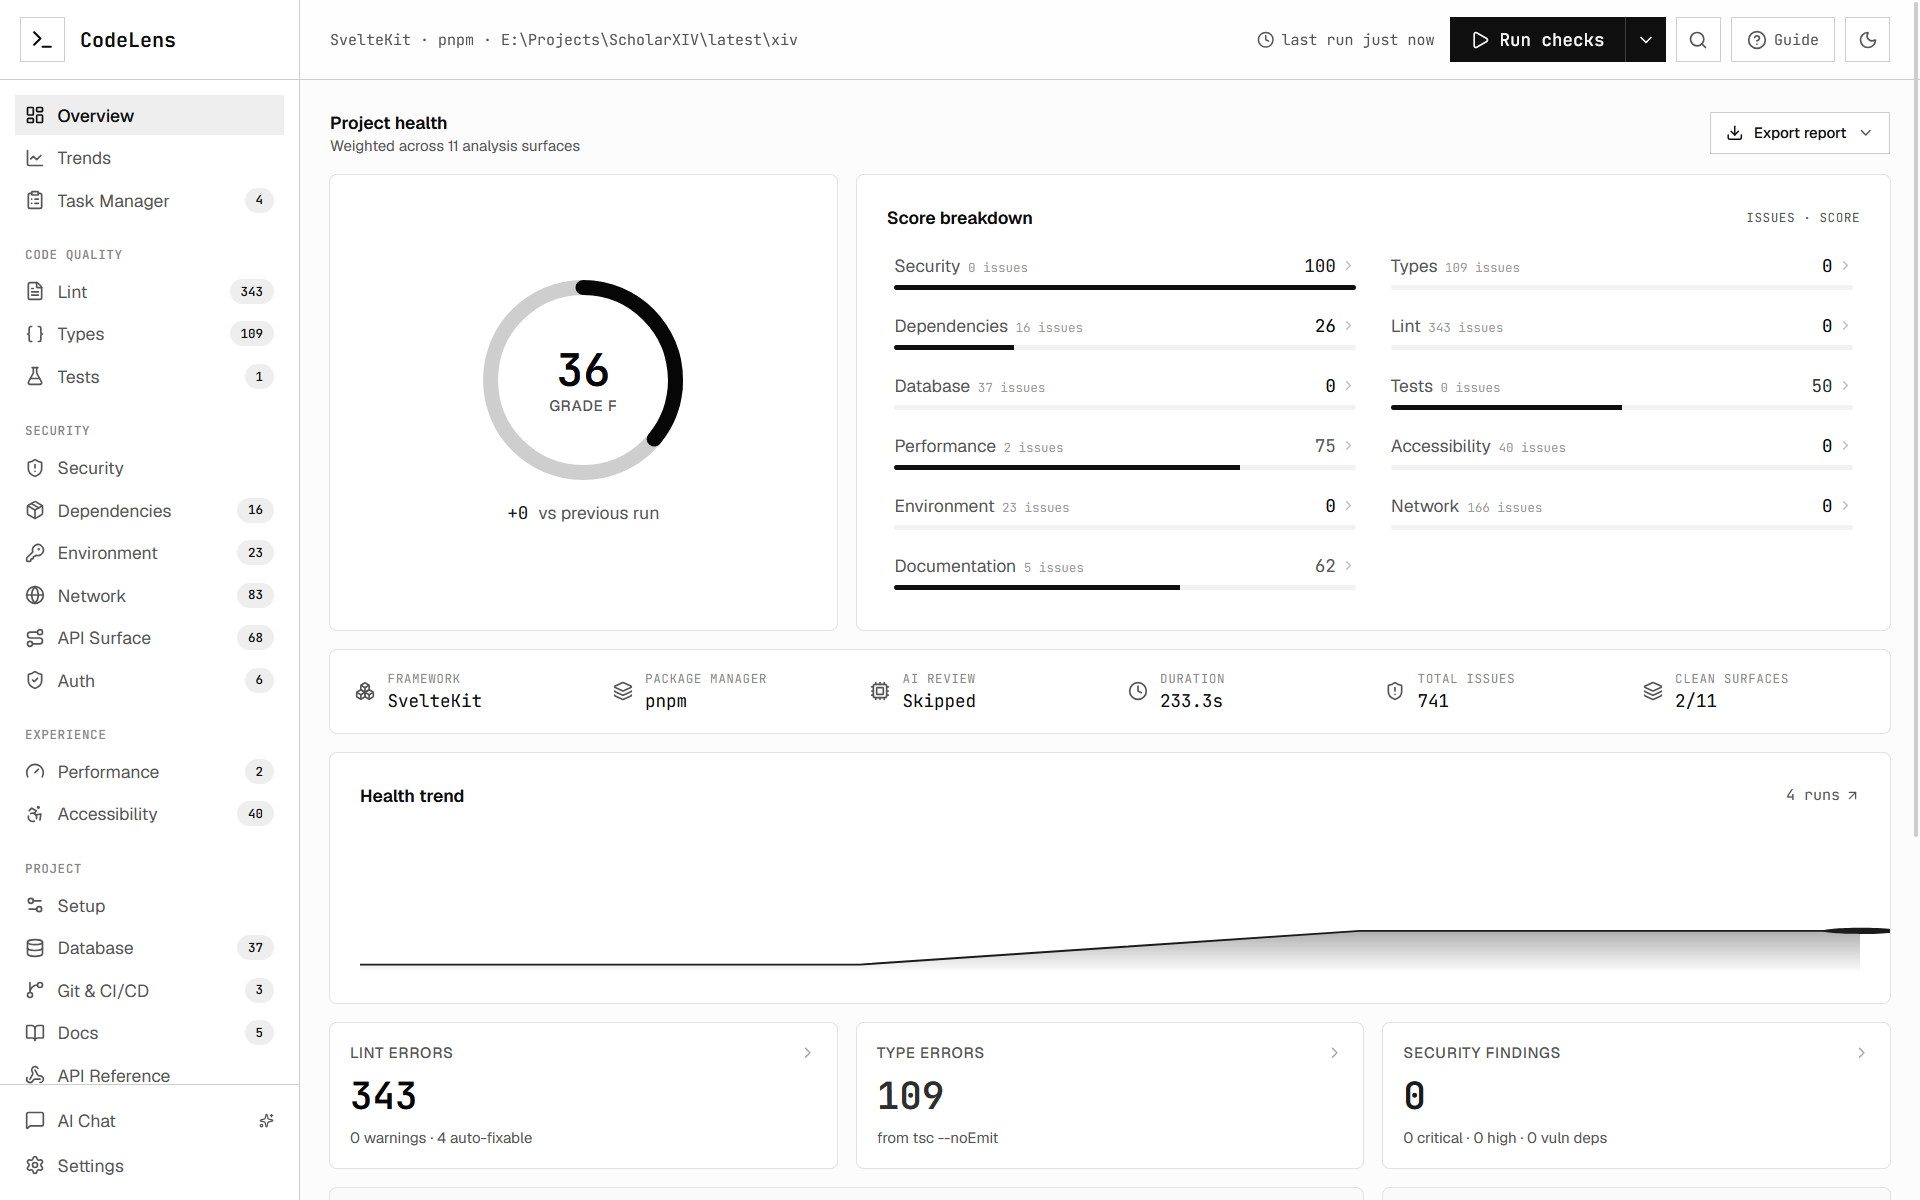Expand the Export report dropdown

pyautogui.click(x=1799, y=133)
